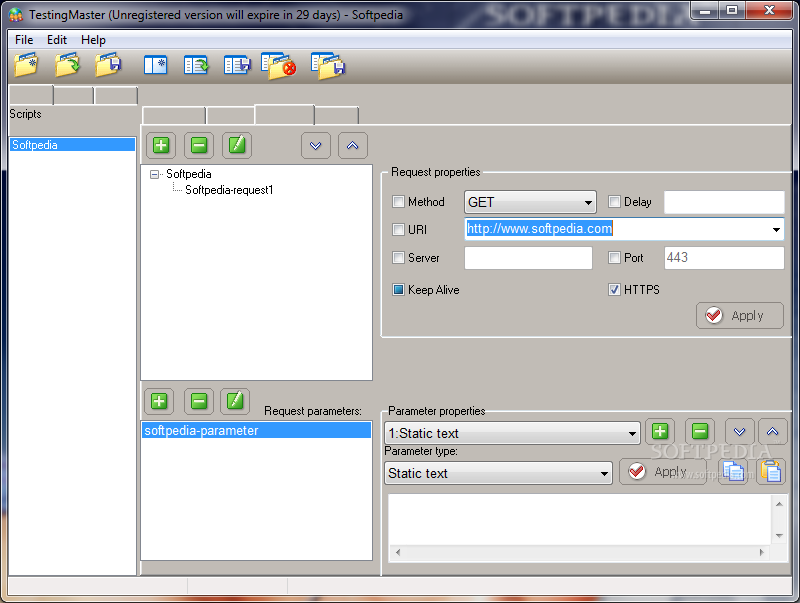Select Softpedia in Scripts list

(x=72, y=145)
